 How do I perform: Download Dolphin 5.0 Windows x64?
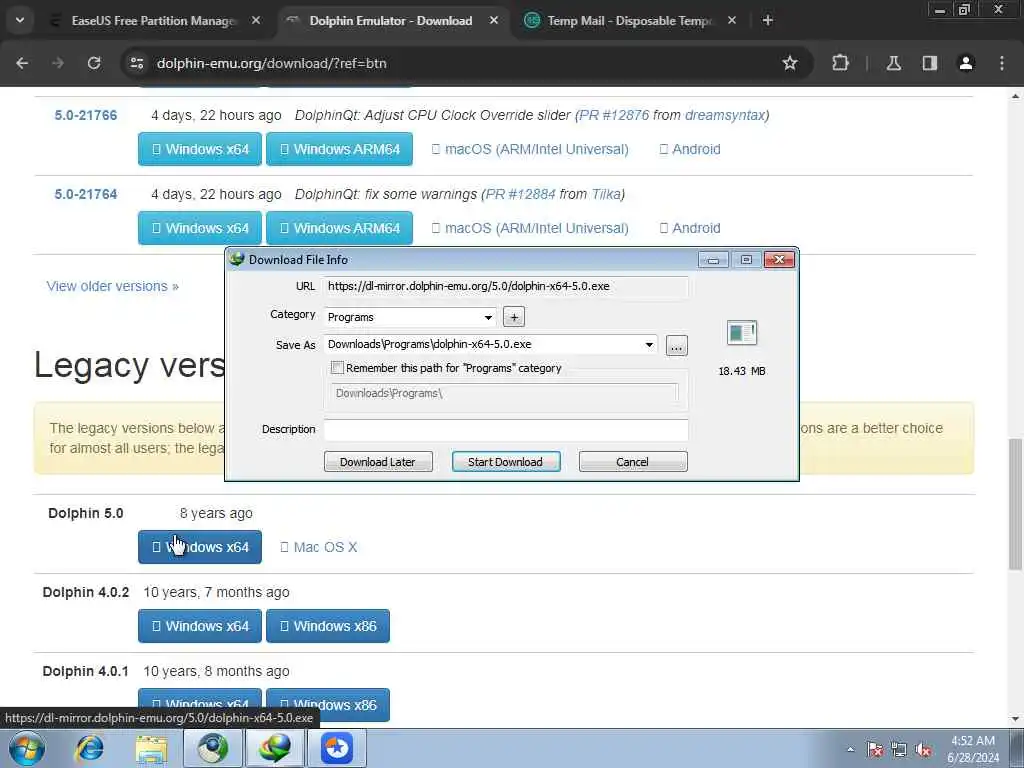(200, 547)
